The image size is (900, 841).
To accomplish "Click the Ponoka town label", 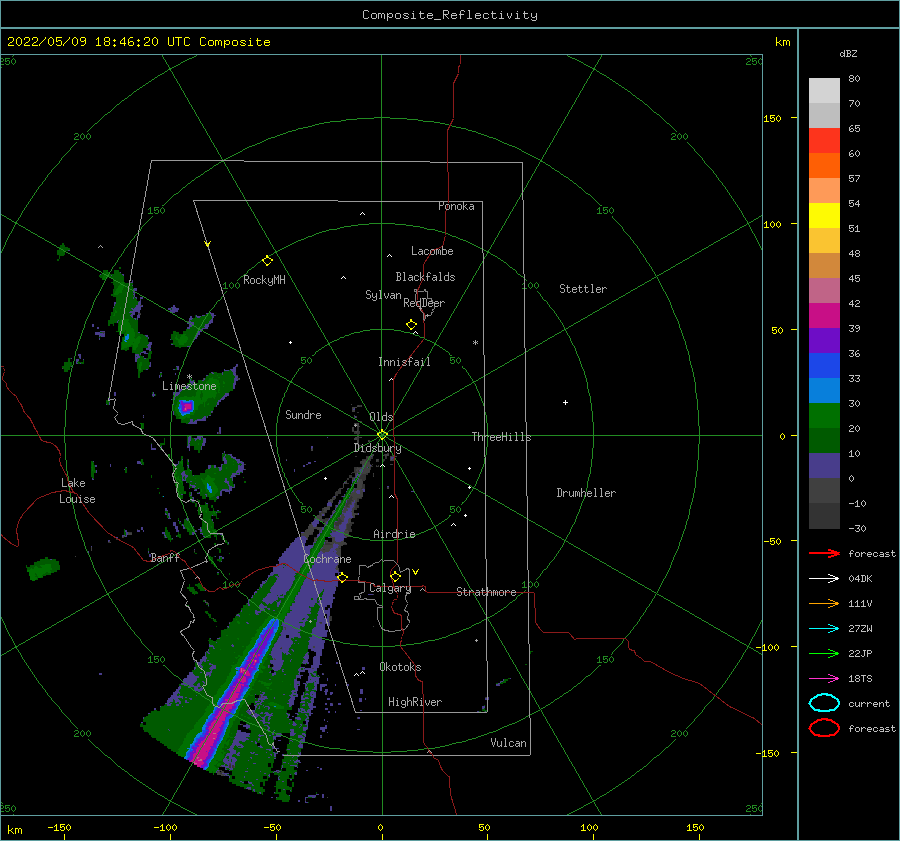I will (x=456, y=206).
